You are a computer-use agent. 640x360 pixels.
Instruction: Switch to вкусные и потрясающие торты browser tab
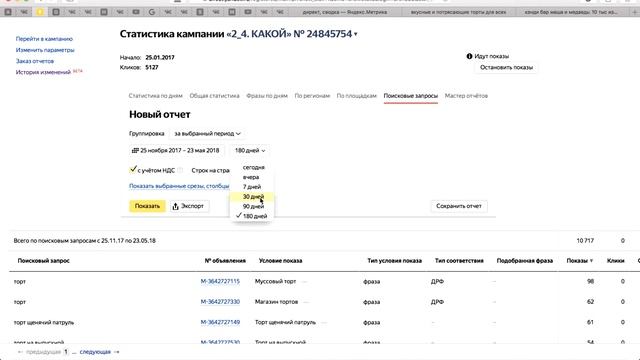click(458, 12)
